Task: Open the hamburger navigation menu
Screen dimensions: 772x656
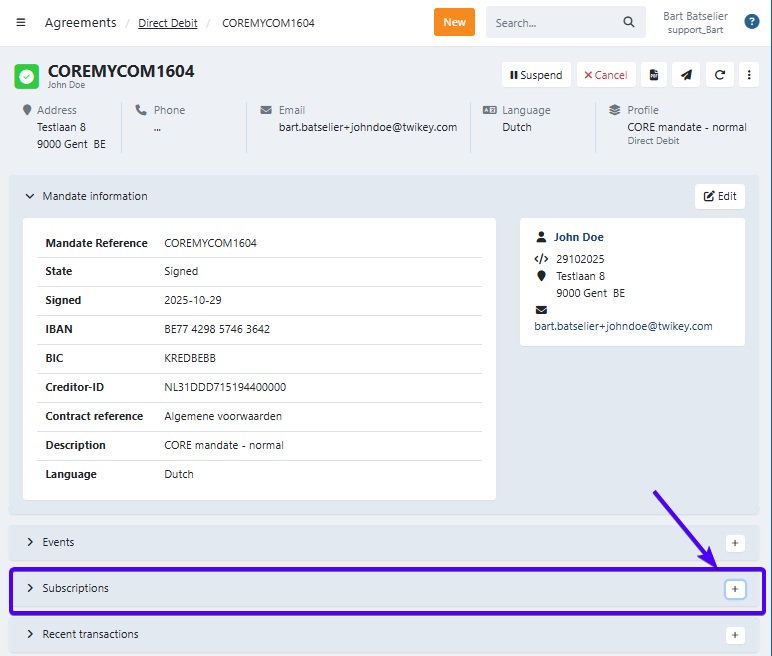Action: (21, 22)
